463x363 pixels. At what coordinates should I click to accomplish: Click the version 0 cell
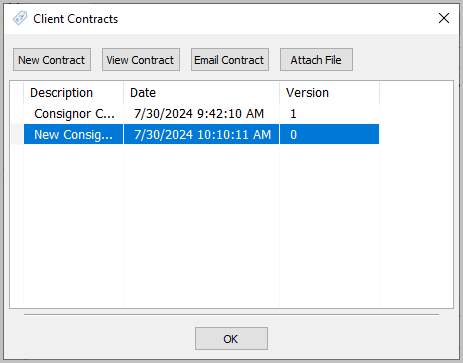[x=329, y=134]
